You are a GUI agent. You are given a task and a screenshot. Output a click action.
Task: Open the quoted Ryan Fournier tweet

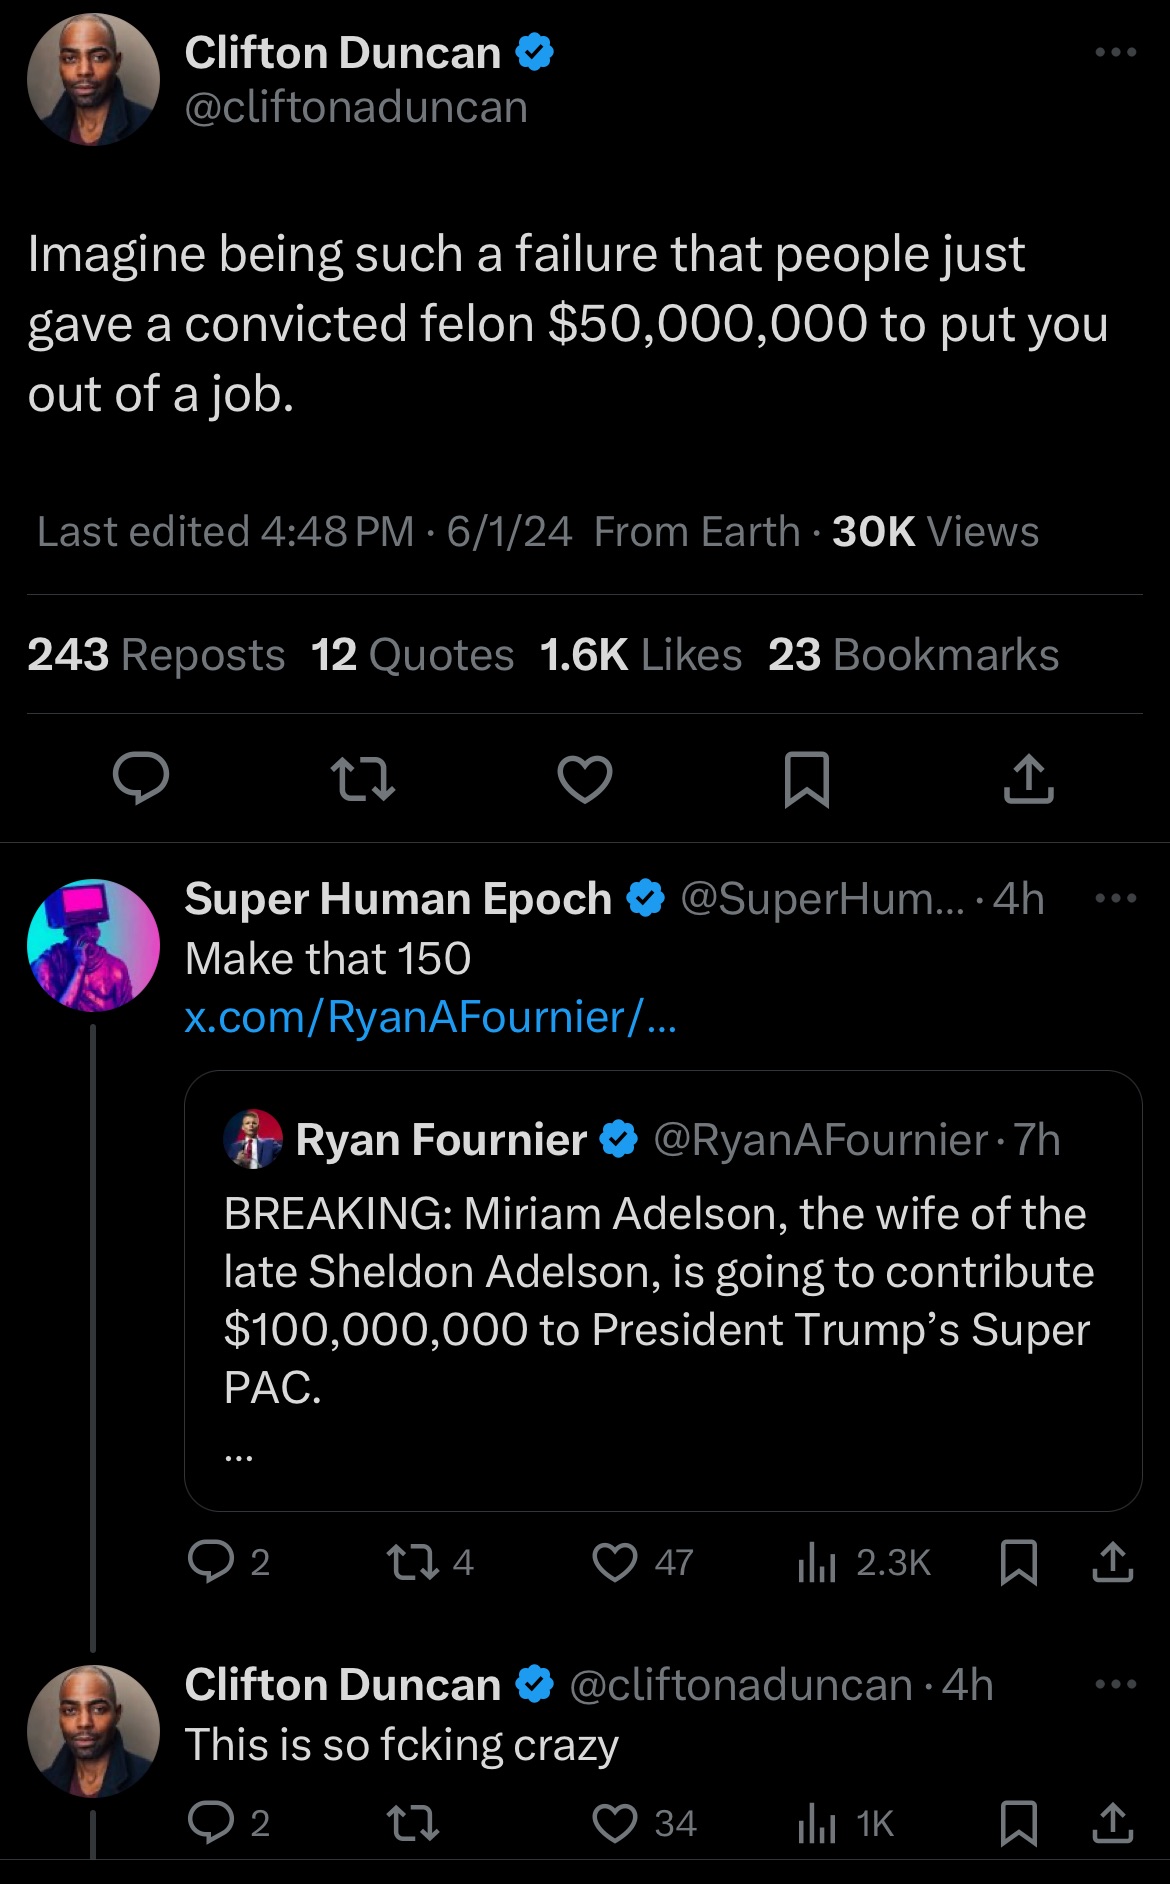tap(662, 1300)
